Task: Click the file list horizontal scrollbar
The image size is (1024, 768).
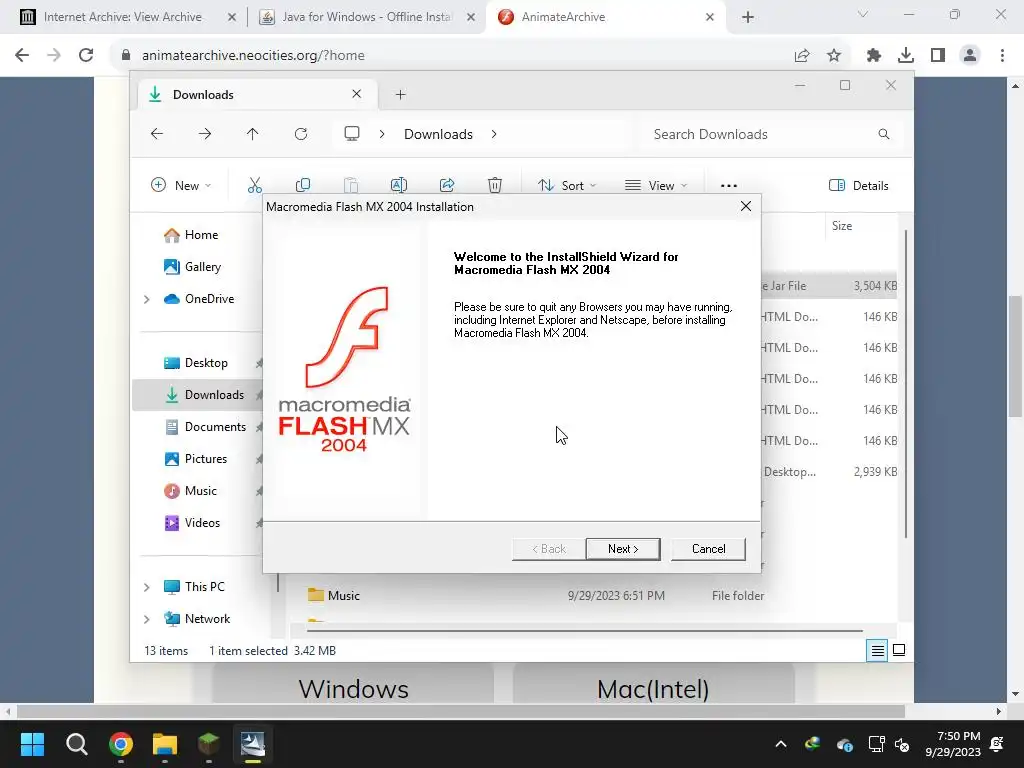Action: (x=584, y=631)
